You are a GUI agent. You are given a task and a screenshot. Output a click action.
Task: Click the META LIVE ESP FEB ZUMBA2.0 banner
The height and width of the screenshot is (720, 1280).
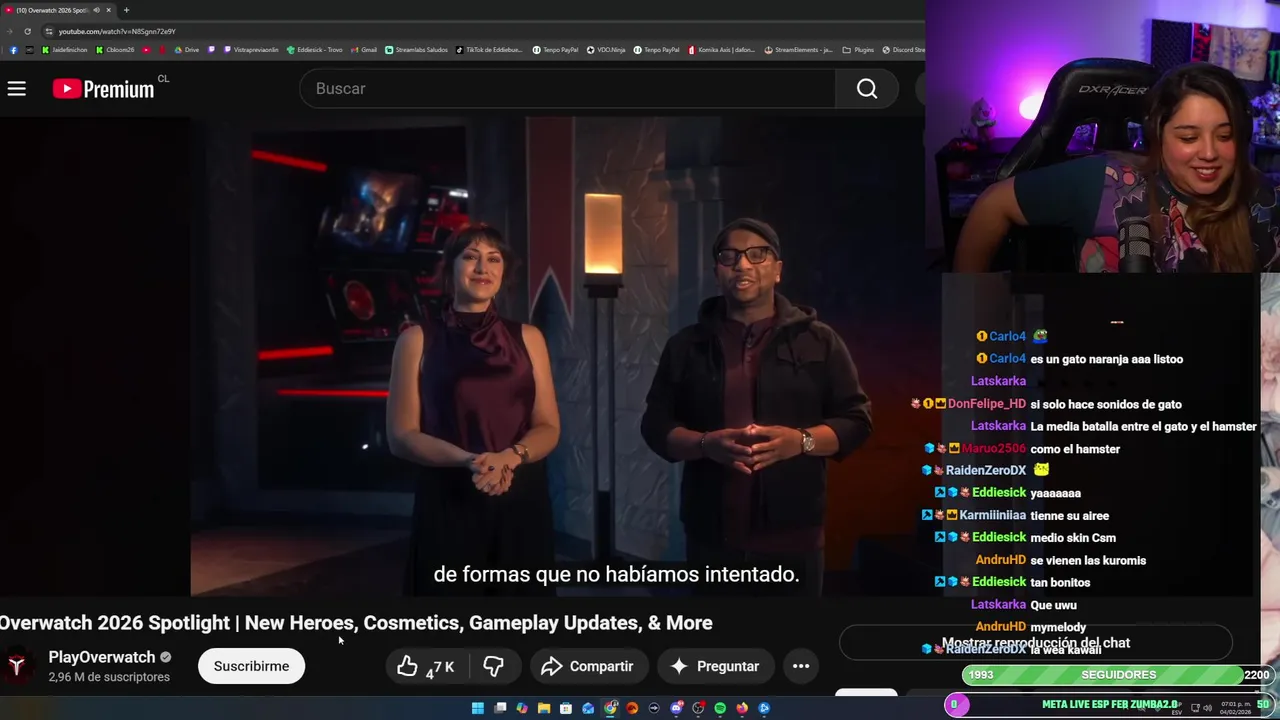(1109, 705)
